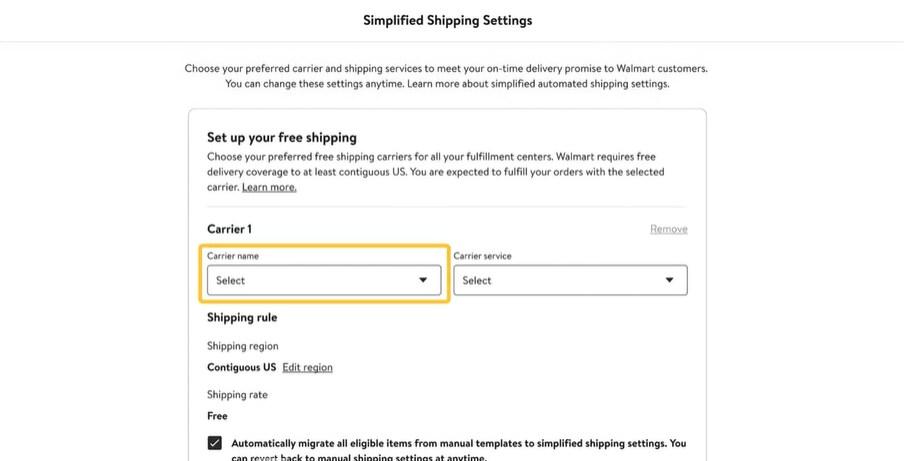Click the automatically migrate checkbox label text
Image resolution: width=904 pixels, height=461 pixels.
click(x=458, y=443)
